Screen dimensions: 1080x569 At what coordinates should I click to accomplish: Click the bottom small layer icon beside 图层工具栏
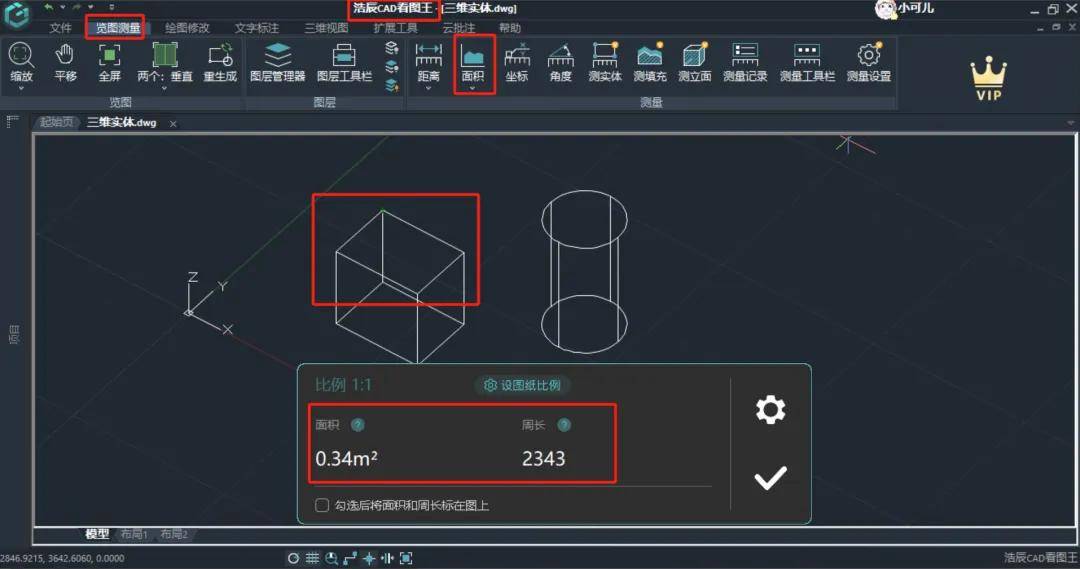pos(392,85)
